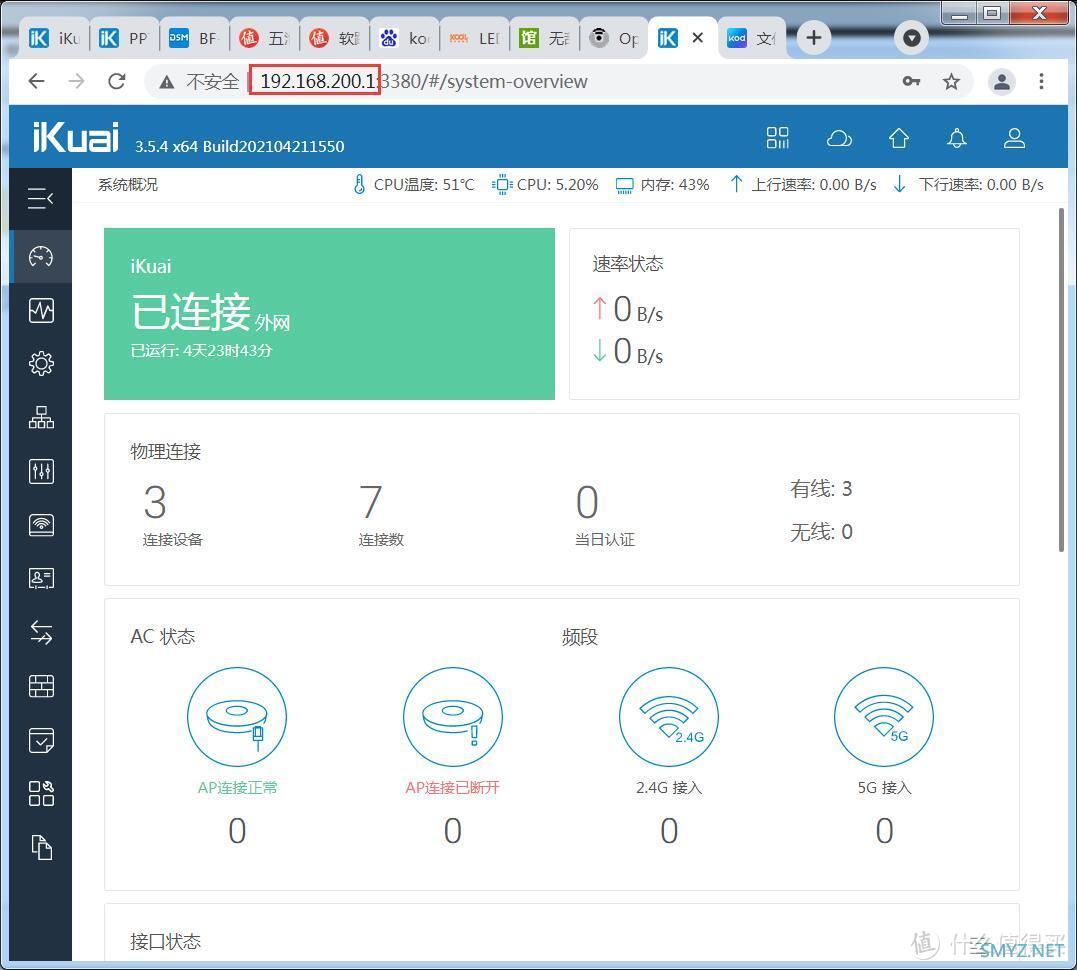The height and width of the screenshot is (970, 1077).
Task: Open user account icon in iKuai header
Action: 1014,138
